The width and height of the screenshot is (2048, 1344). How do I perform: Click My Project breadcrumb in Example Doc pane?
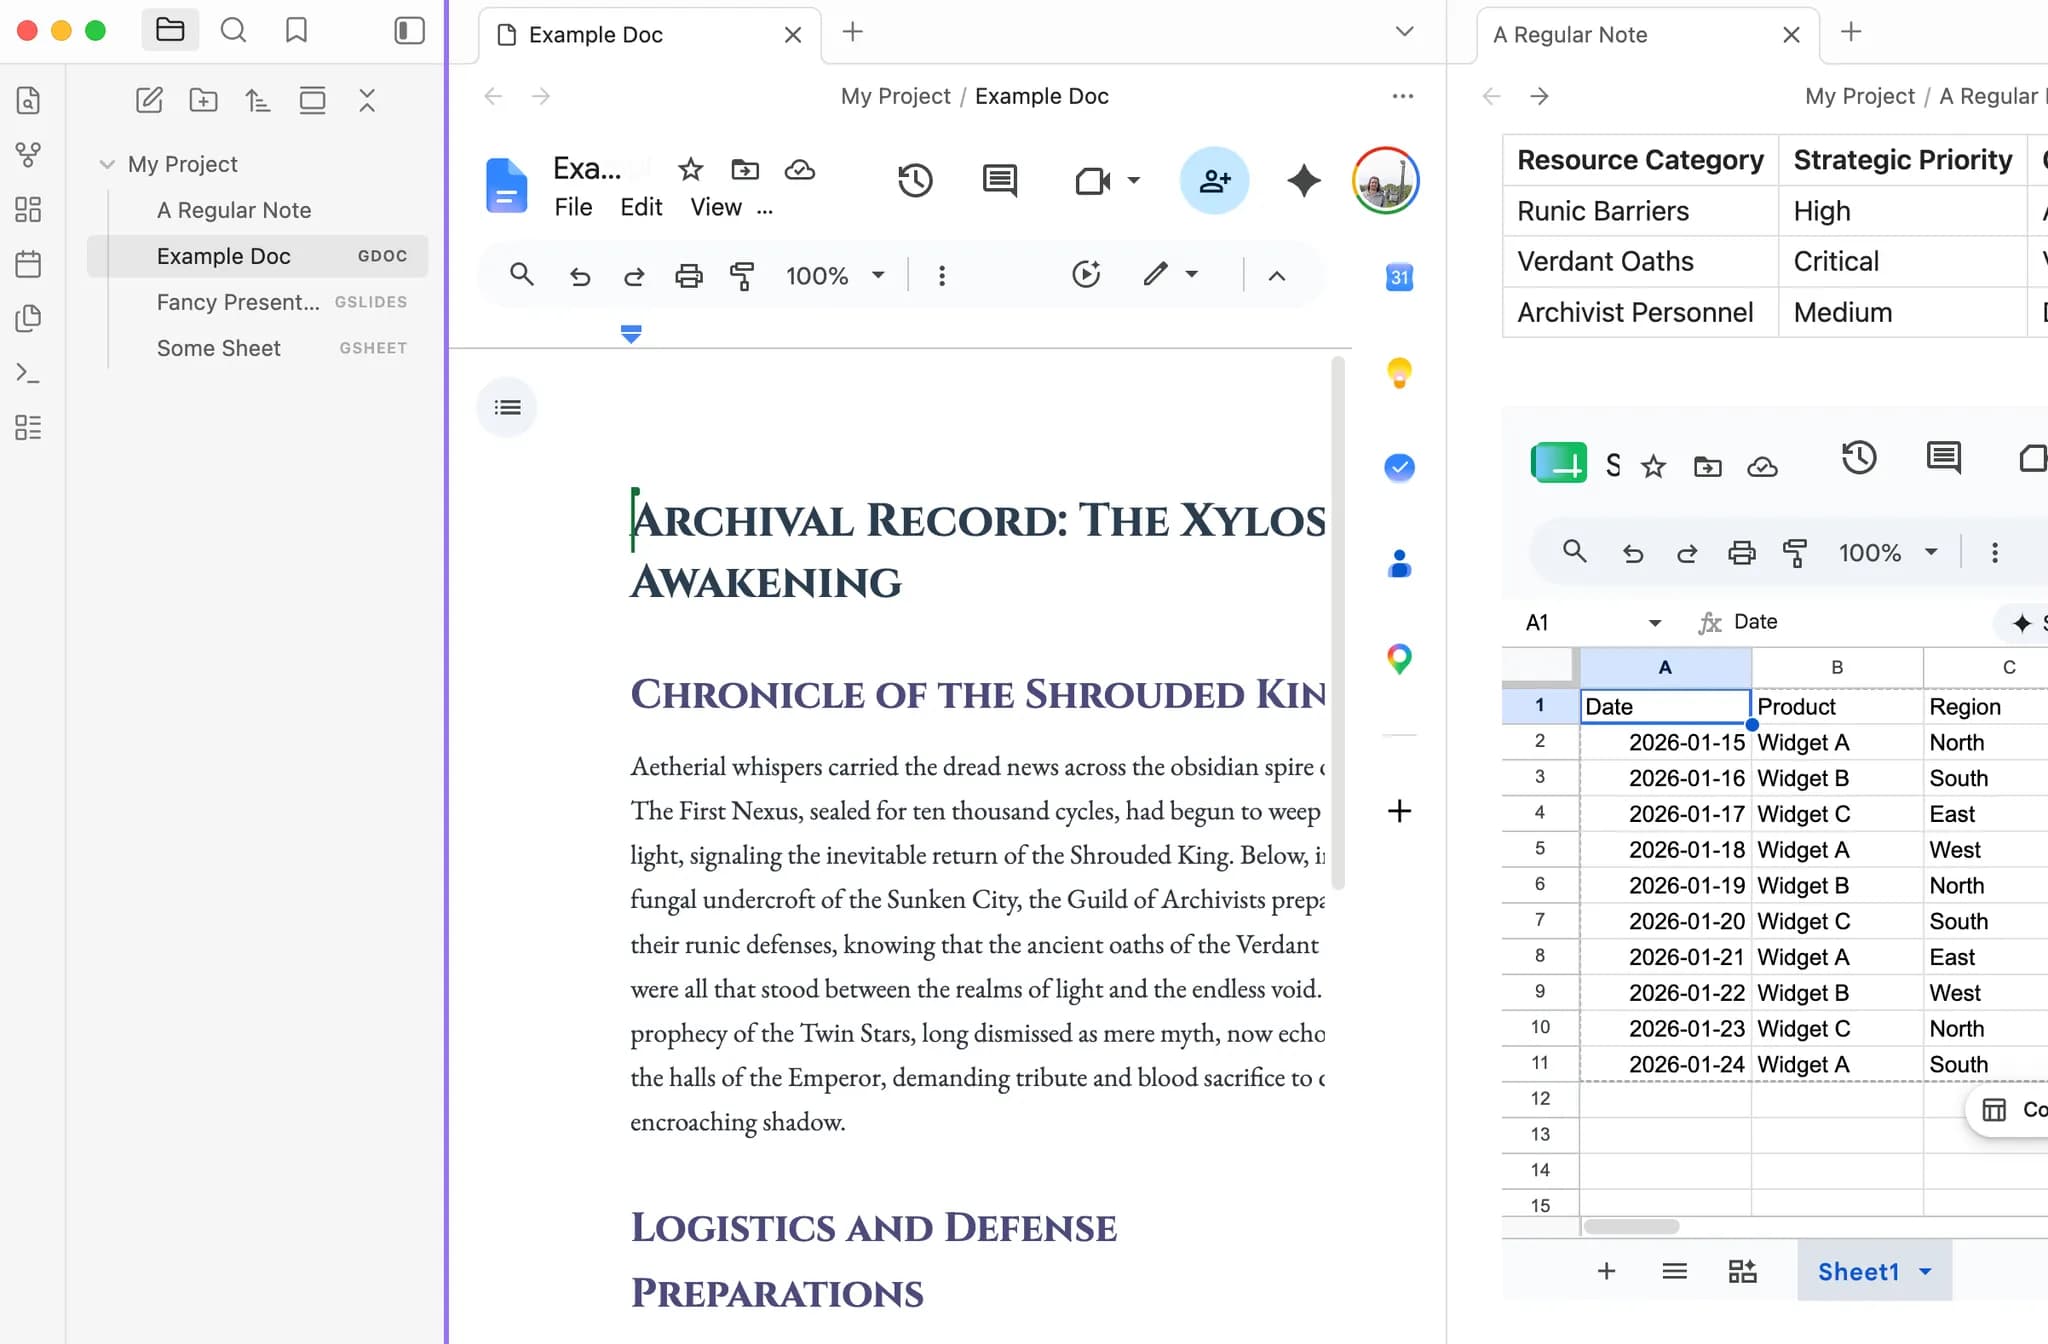click(x=895, y=96)
